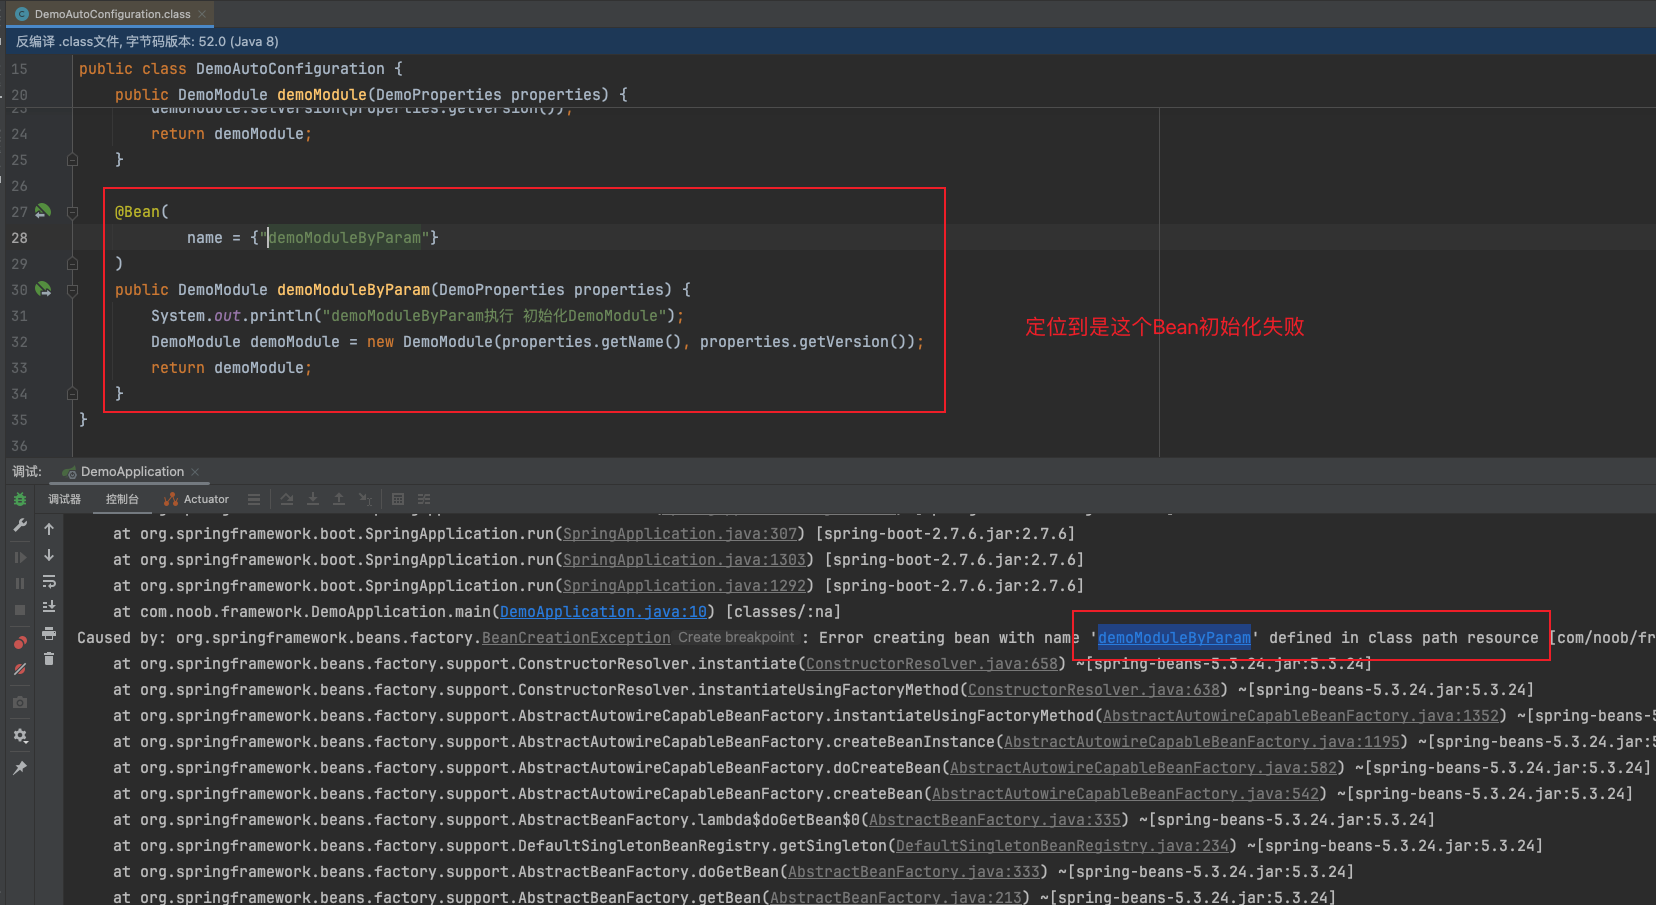Clear console with trash icon
Screen dimensions: 1656x905
[x=49, y=659]
